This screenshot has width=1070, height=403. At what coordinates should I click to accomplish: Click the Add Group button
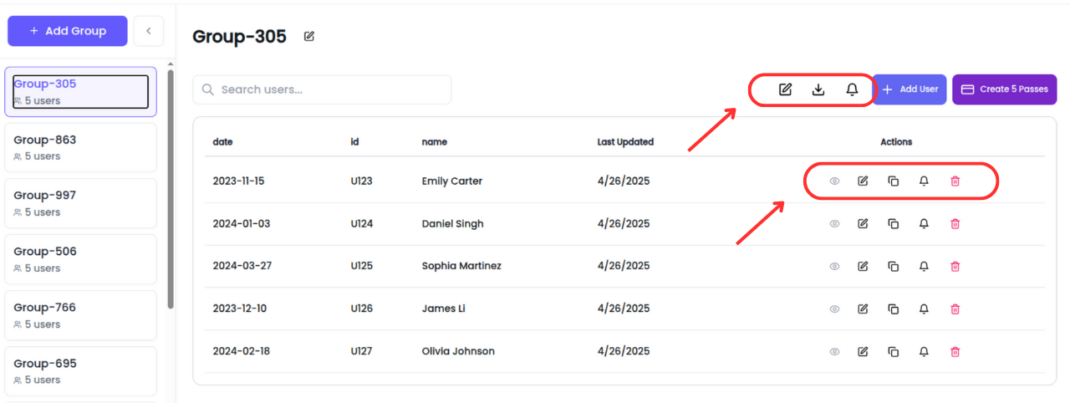tap(68, 31)
